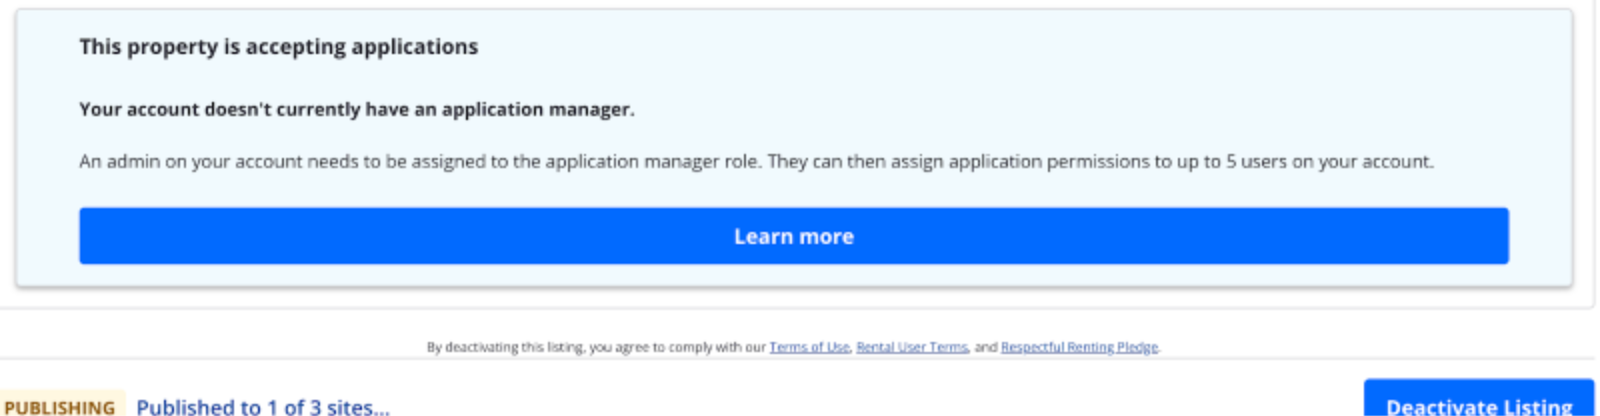
Task: Click the 'By deactivating this listing' disclaimer text
Action: click(793, 347)
